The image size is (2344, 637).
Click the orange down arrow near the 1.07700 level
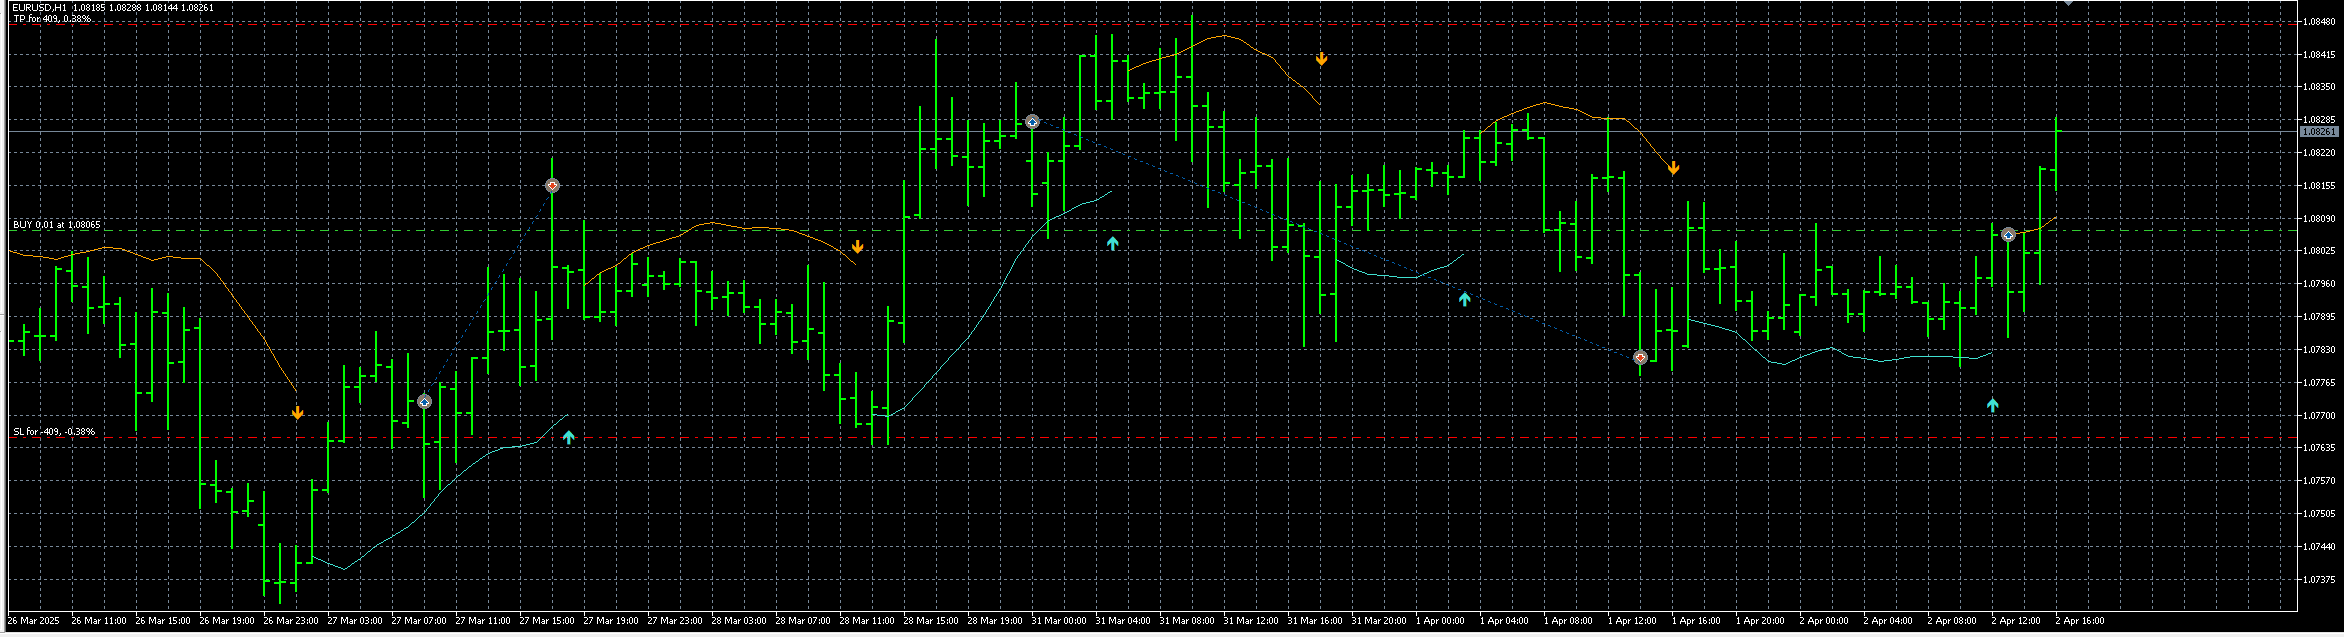(297, 413)
